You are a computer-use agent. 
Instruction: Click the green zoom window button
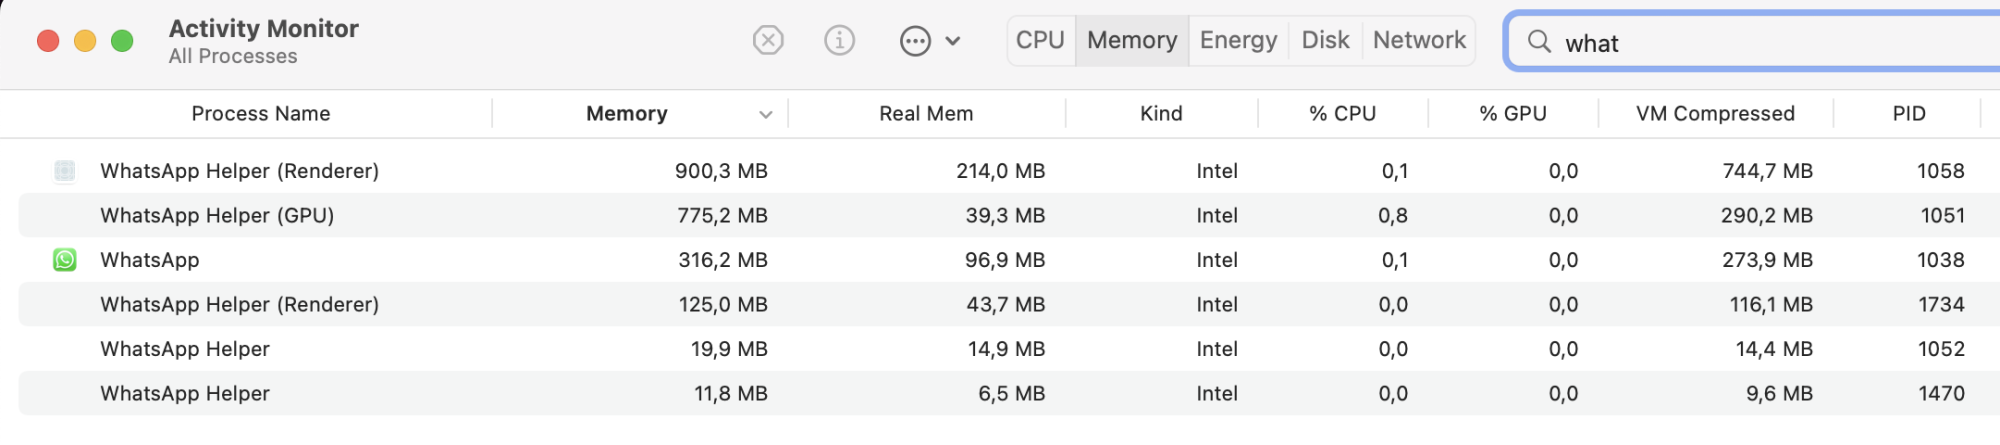122,41
